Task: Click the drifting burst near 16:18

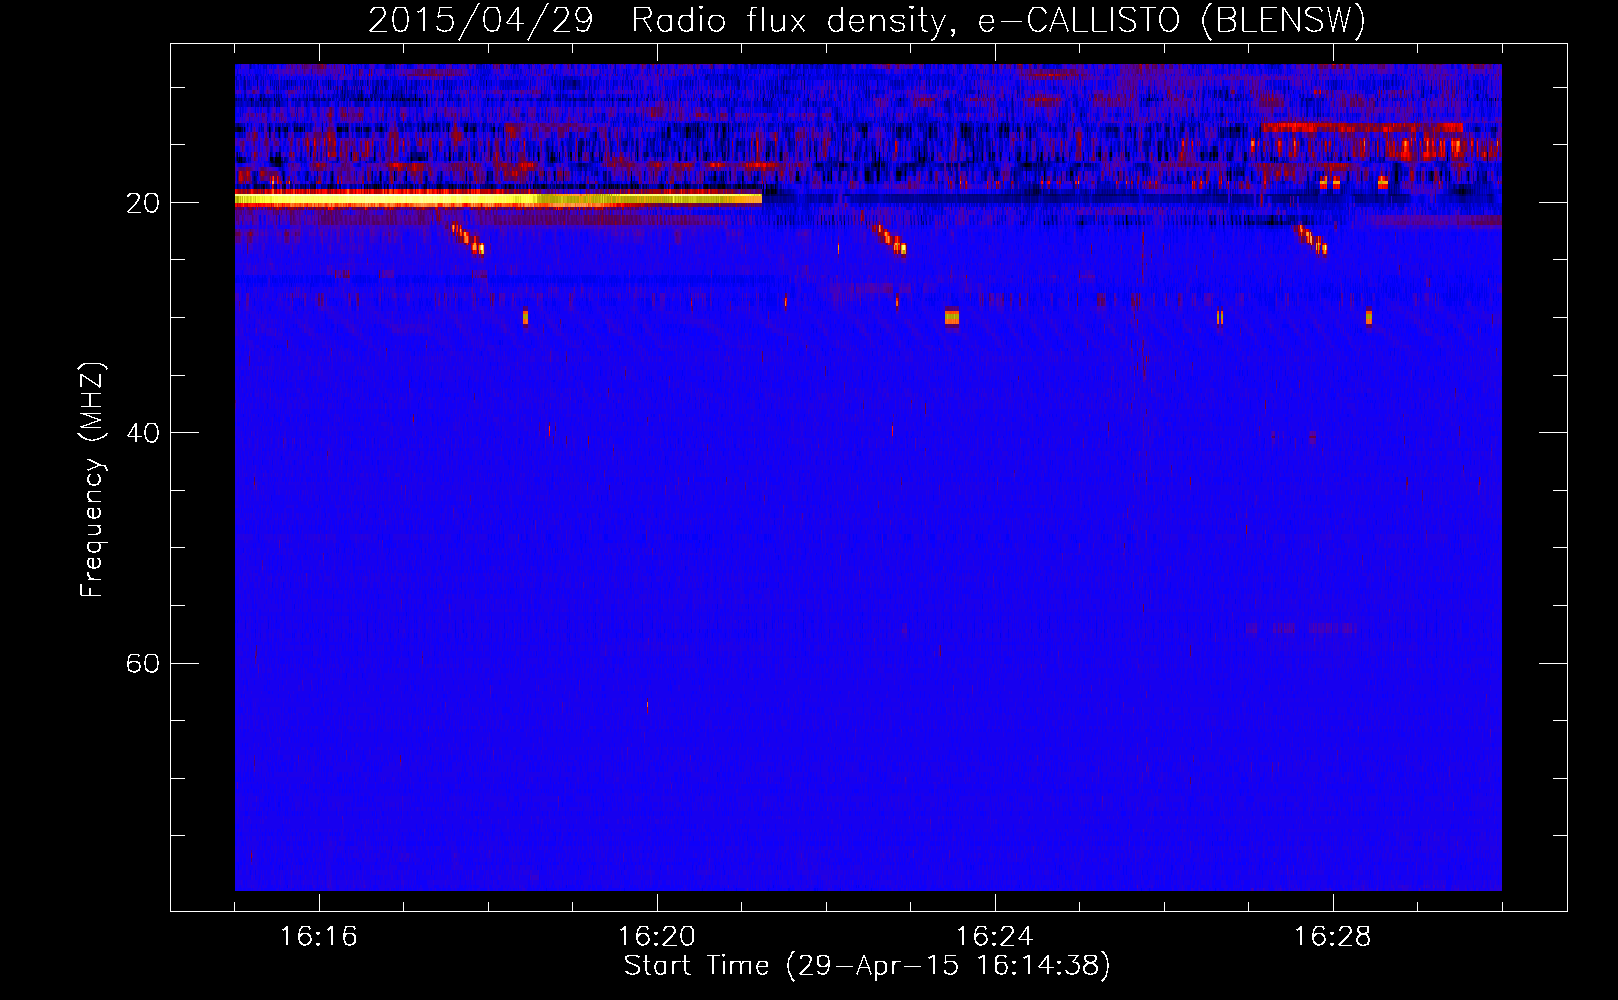Action: (467, 239)
